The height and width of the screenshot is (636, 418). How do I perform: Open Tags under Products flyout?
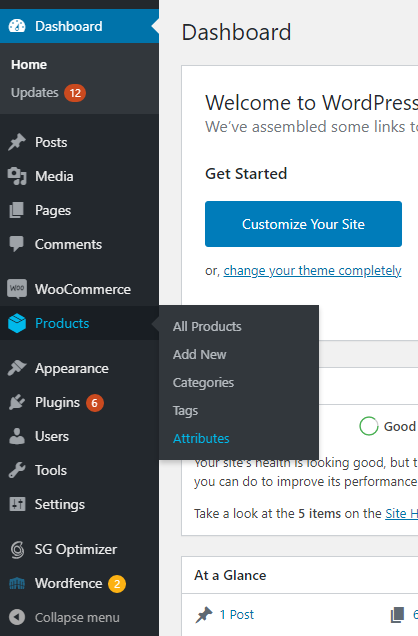185,410
